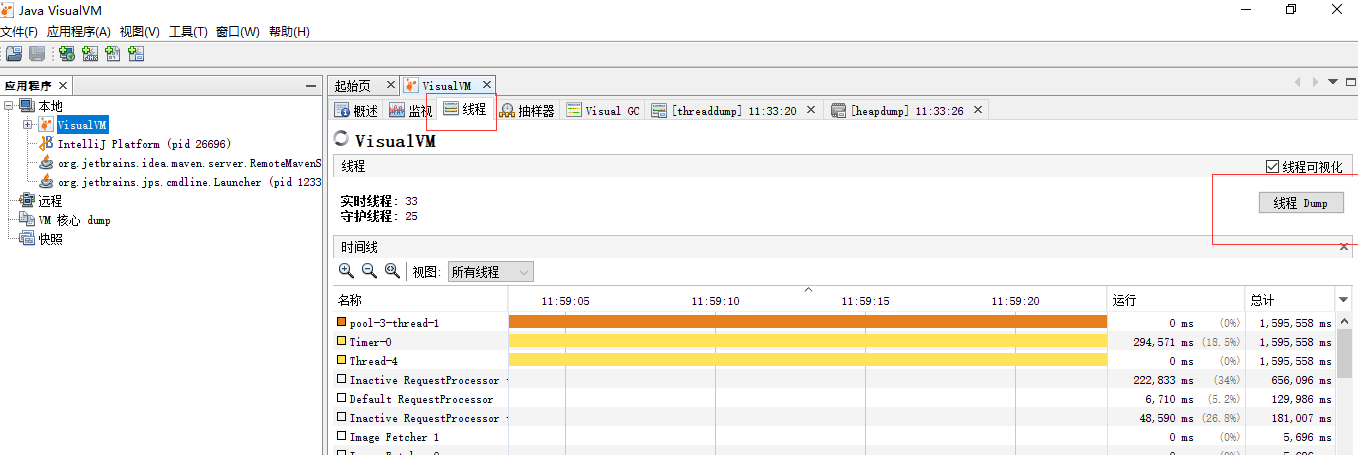Screen dimensions: 1358x455
Task: Zoom out the threads timeline
Action: [369, 271]
